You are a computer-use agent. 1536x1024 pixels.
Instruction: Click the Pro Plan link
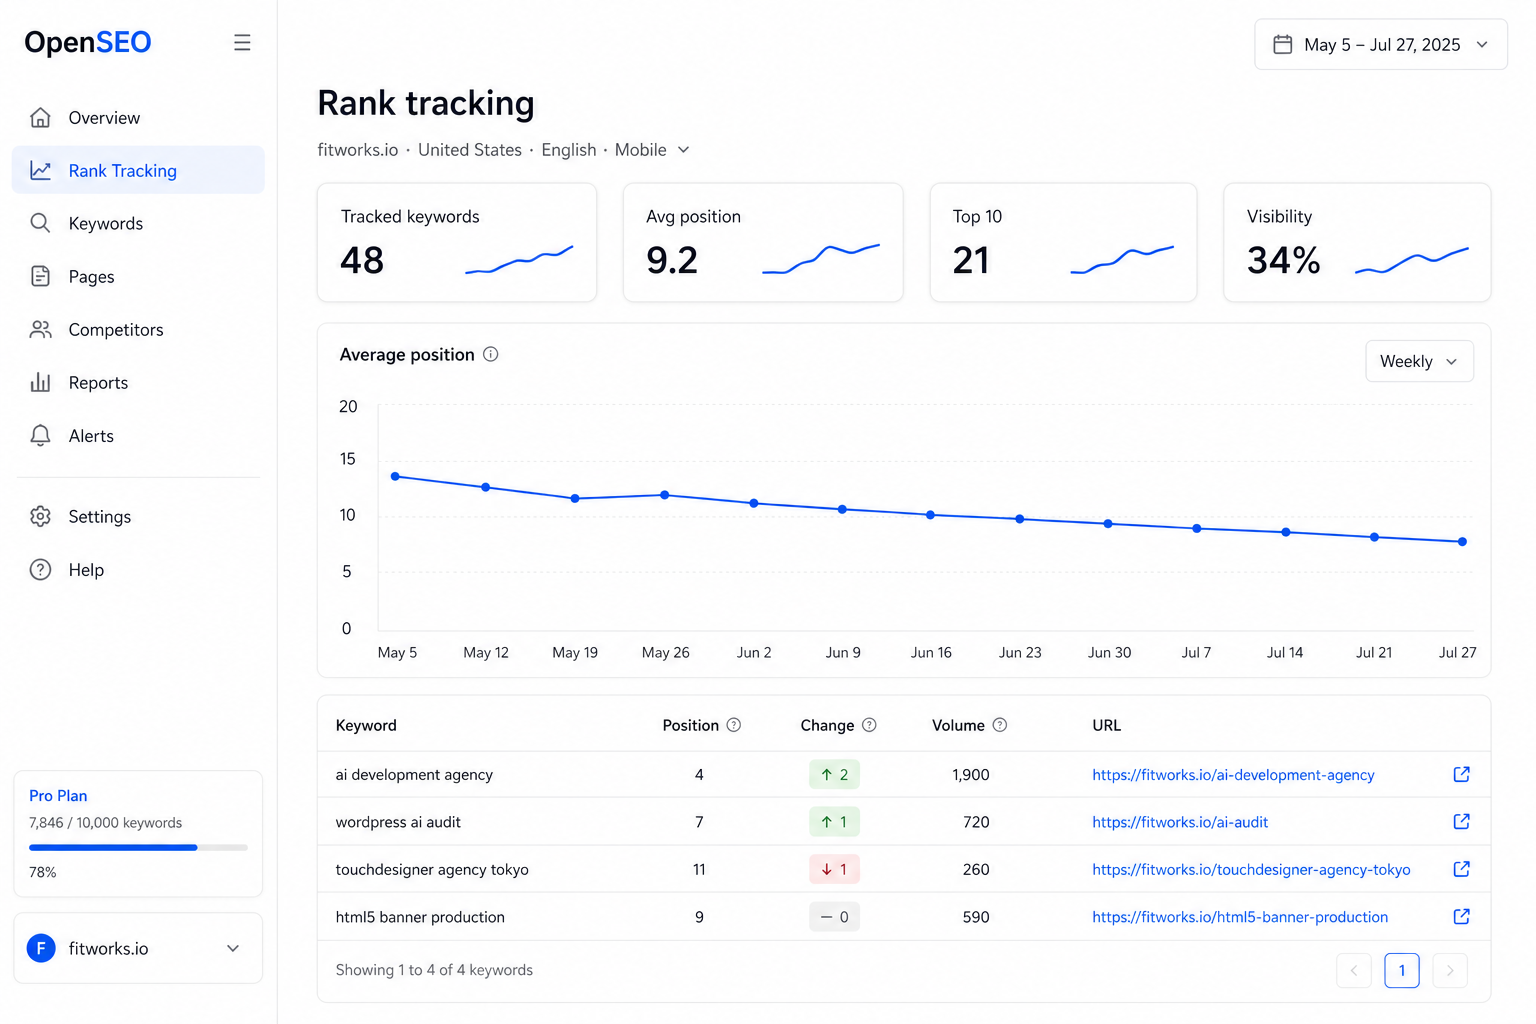(x=58, y=796)
